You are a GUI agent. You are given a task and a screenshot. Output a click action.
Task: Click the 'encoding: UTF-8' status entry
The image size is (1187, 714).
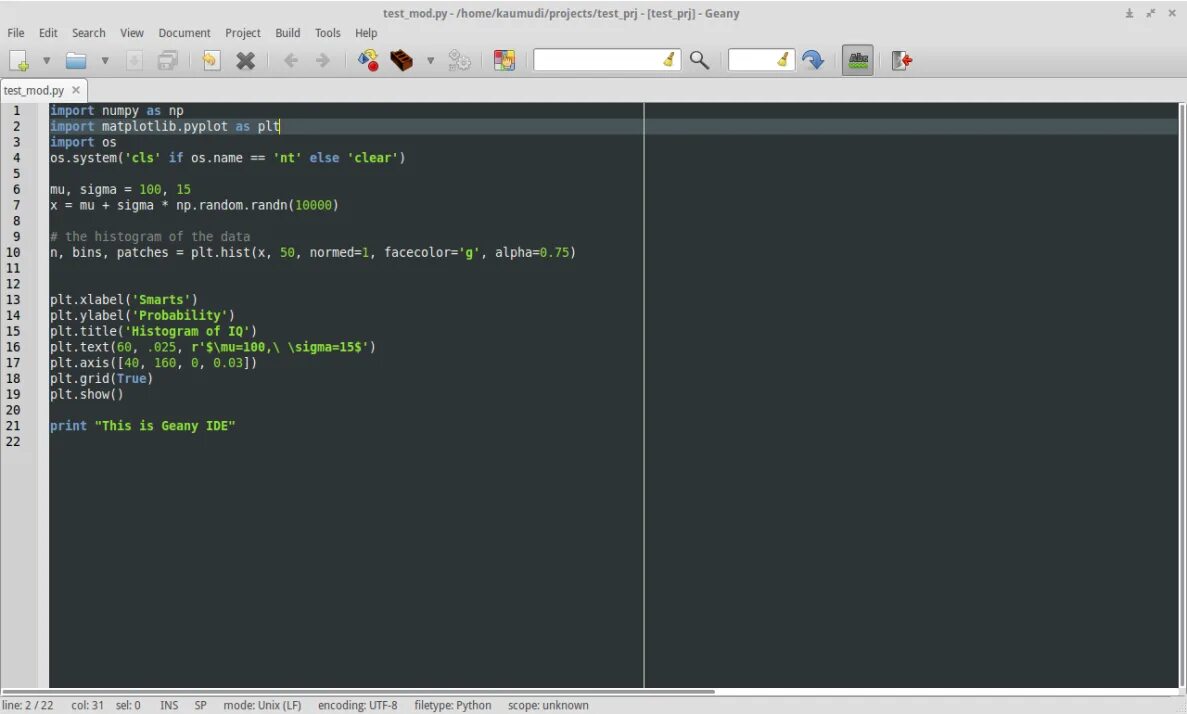[357, 706]
